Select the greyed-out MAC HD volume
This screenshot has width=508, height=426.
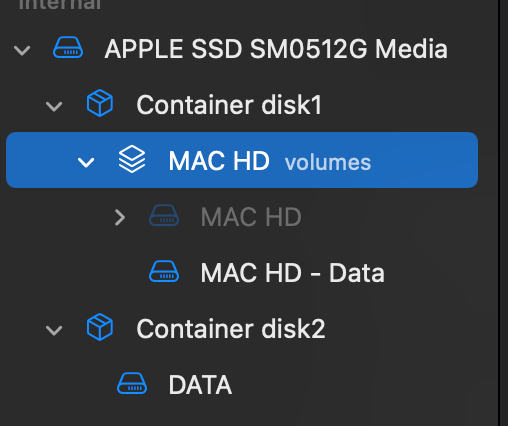[251, 217]
